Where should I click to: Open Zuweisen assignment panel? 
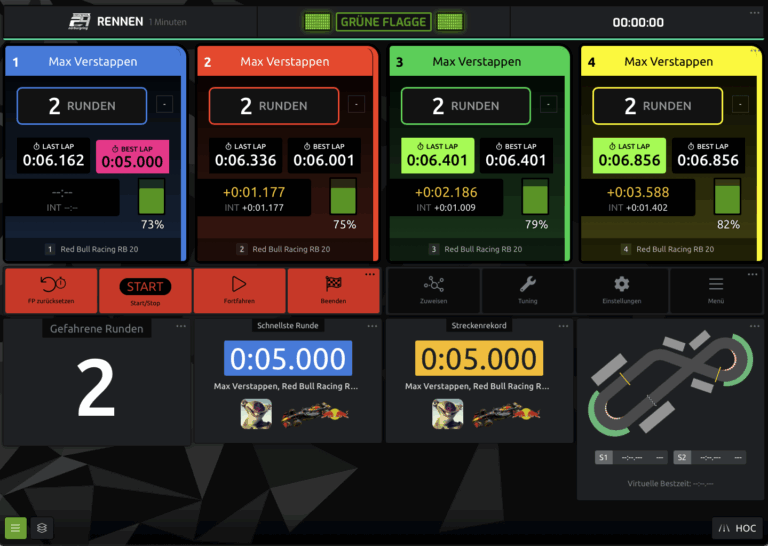[433, 284]
